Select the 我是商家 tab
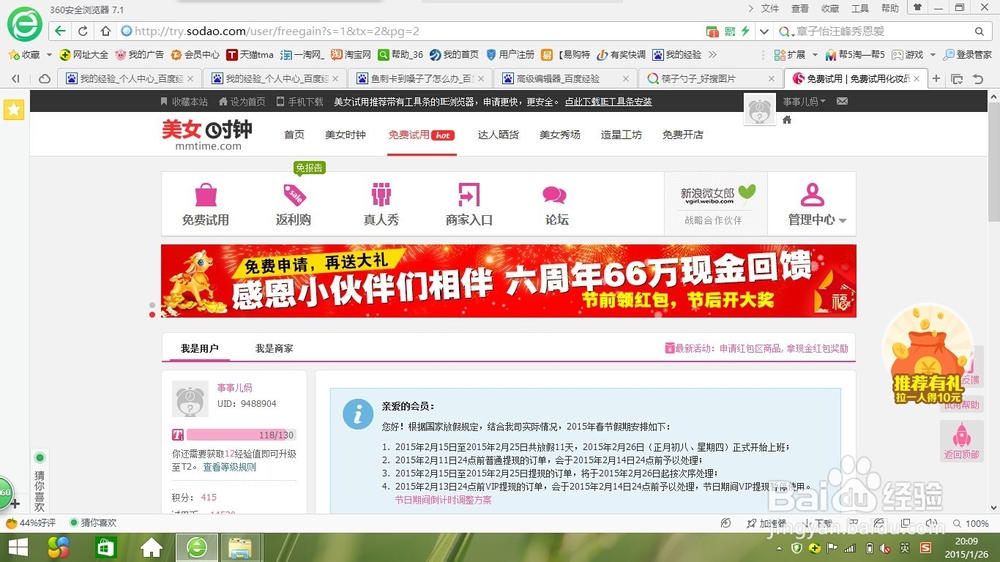Image resolution: width=1000 pixels, height=562 pixels. tap(274, 348)
